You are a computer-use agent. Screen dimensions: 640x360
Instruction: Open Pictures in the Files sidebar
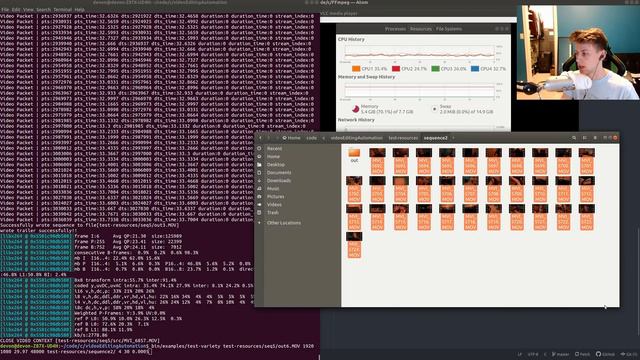[276, 197]
